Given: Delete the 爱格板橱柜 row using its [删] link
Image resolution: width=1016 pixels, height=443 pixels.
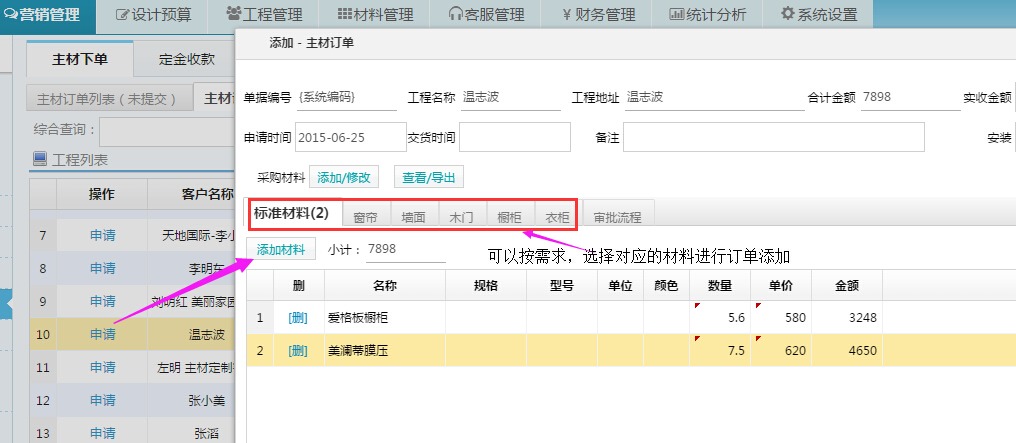Looking at the screenshot, I should point(298,318).
